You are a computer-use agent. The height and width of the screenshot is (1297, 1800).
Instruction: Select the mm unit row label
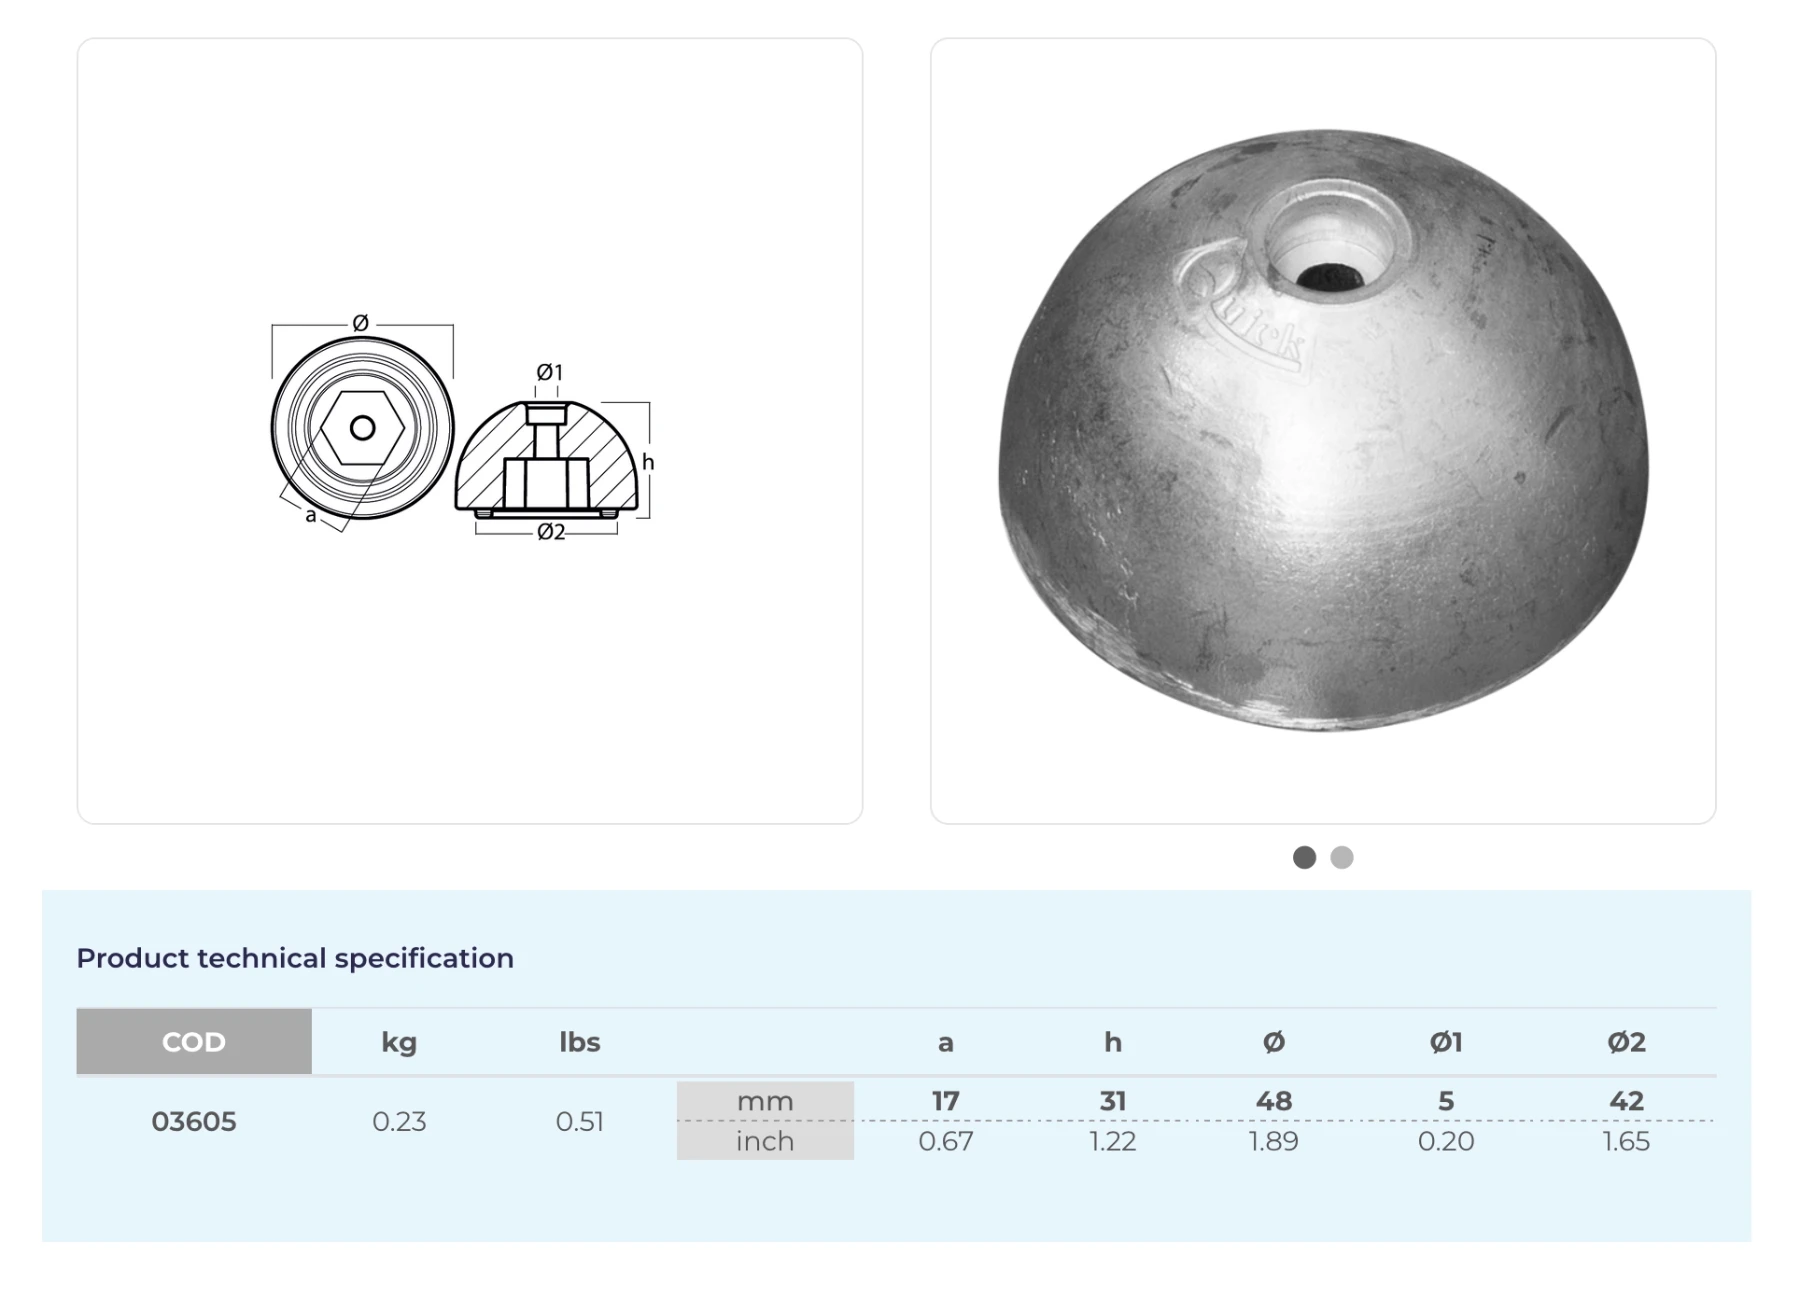[x=765, y=1101]
